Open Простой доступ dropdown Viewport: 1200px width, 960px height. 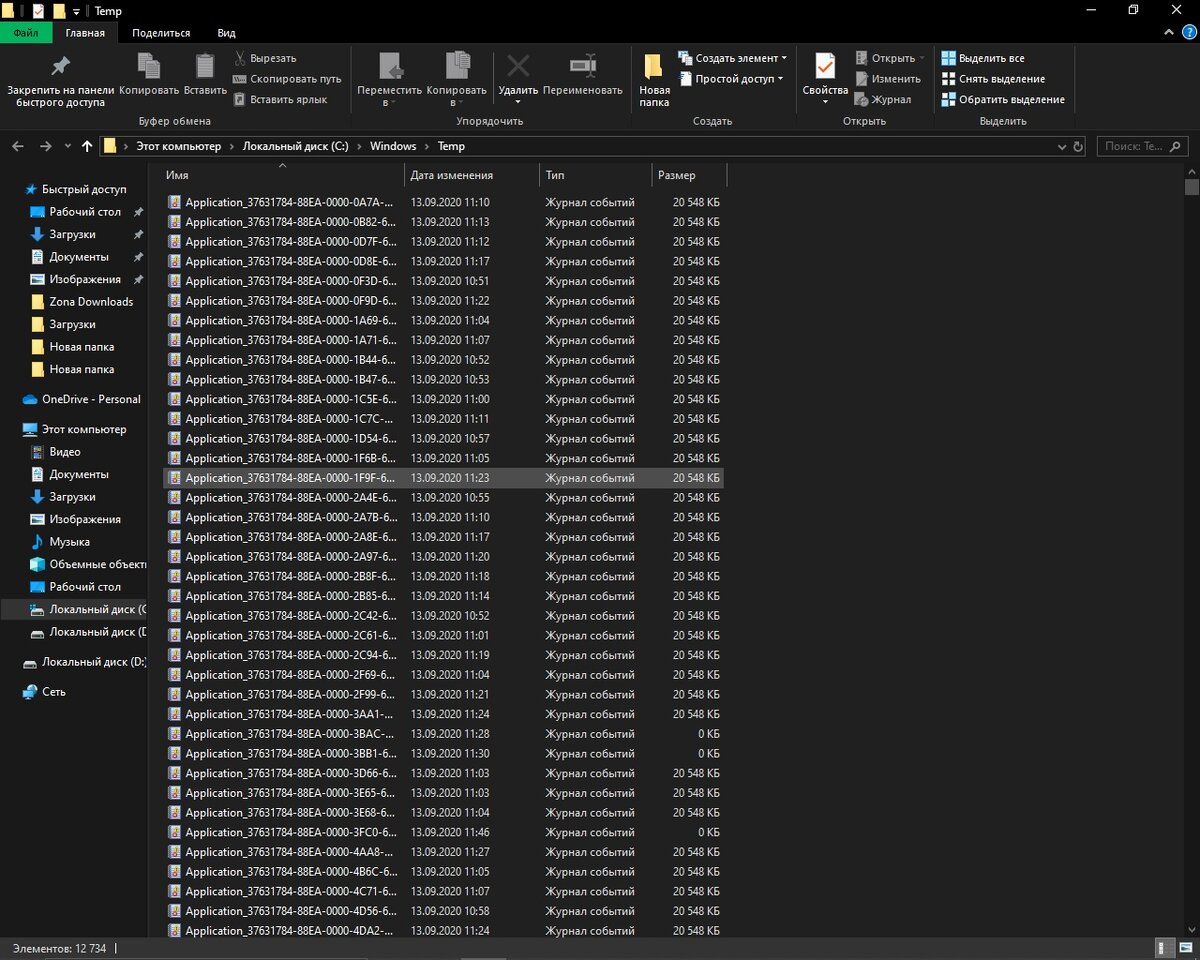pyautogui.click(x=731, y=79)
